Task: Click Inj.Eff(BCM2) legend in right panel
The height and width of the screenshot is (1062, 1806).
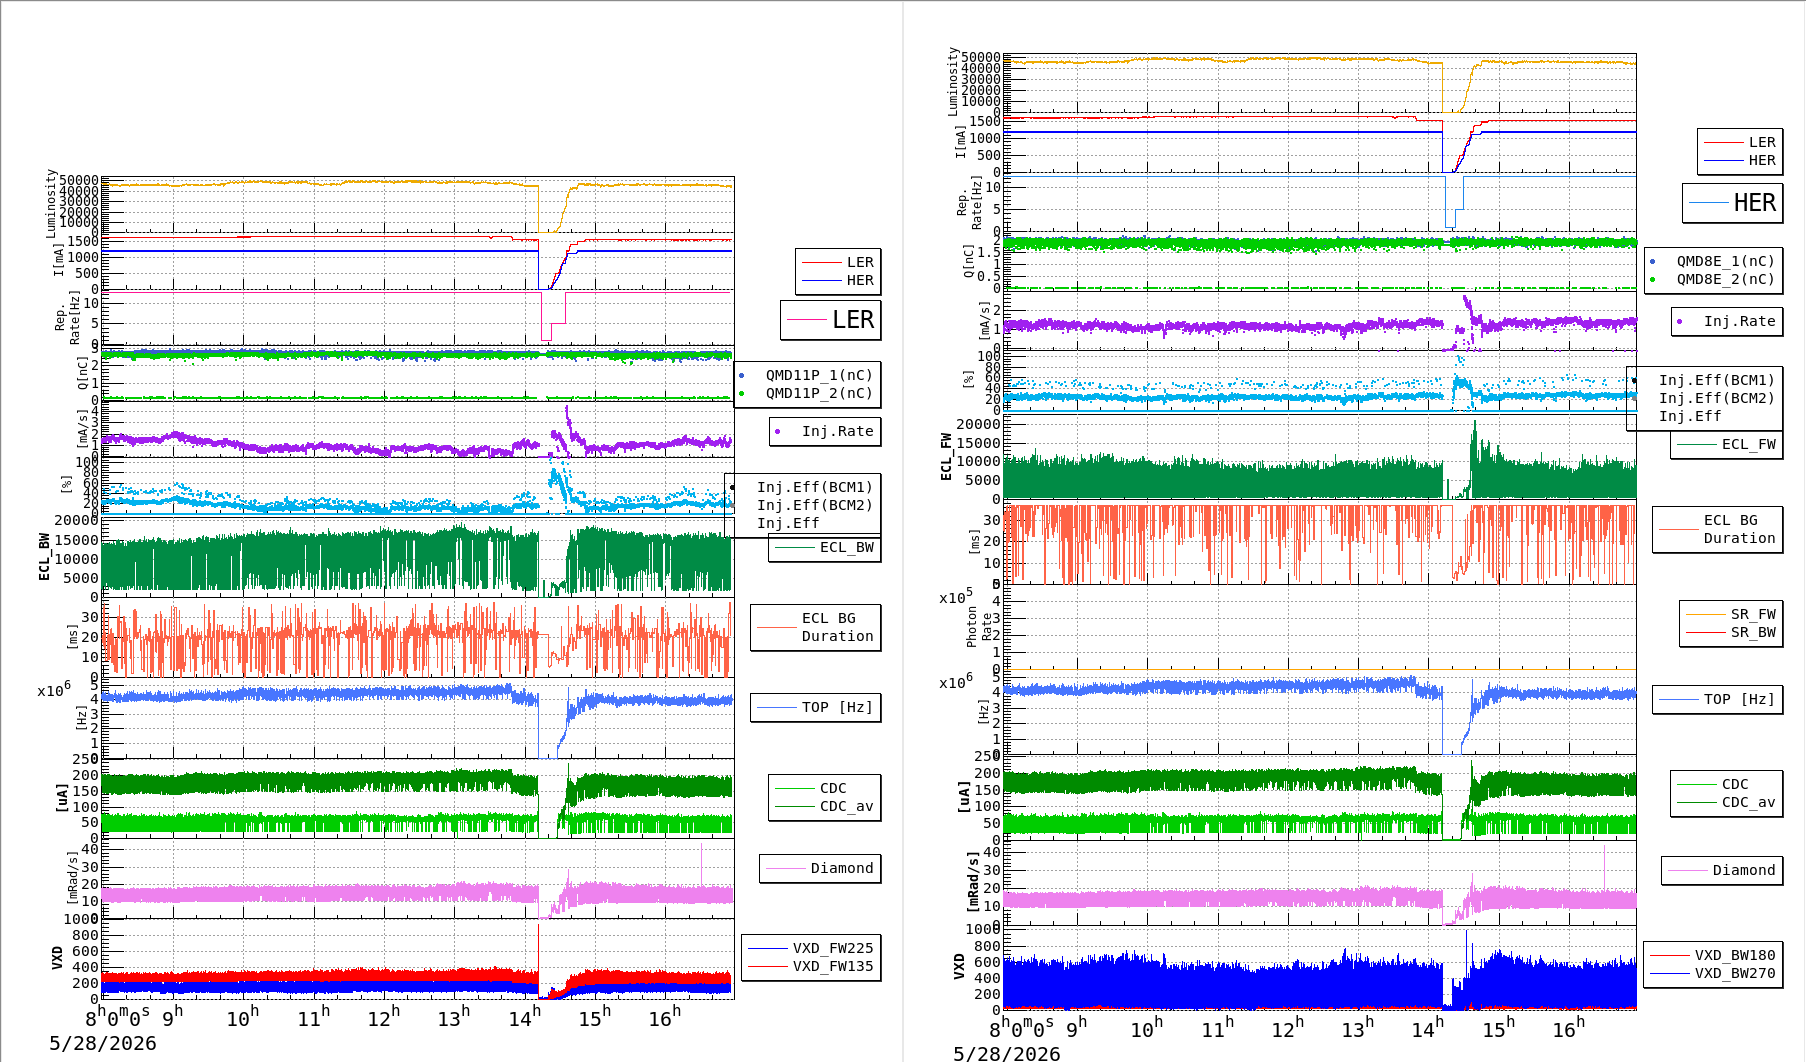Action: pyautogui.click(x=1705, y=399)
